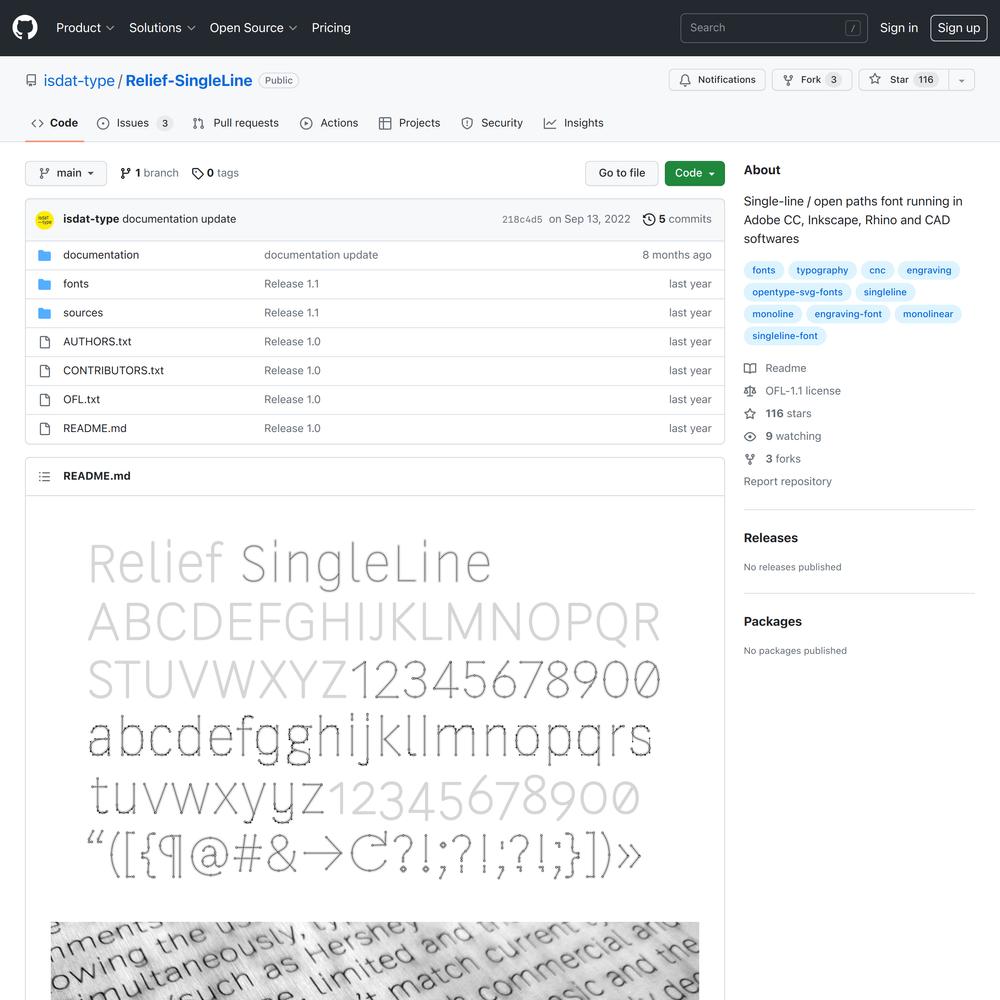Screen dimensions: 1000x1000
Task: Click the Notifications bell button
Action: [717, 80]
